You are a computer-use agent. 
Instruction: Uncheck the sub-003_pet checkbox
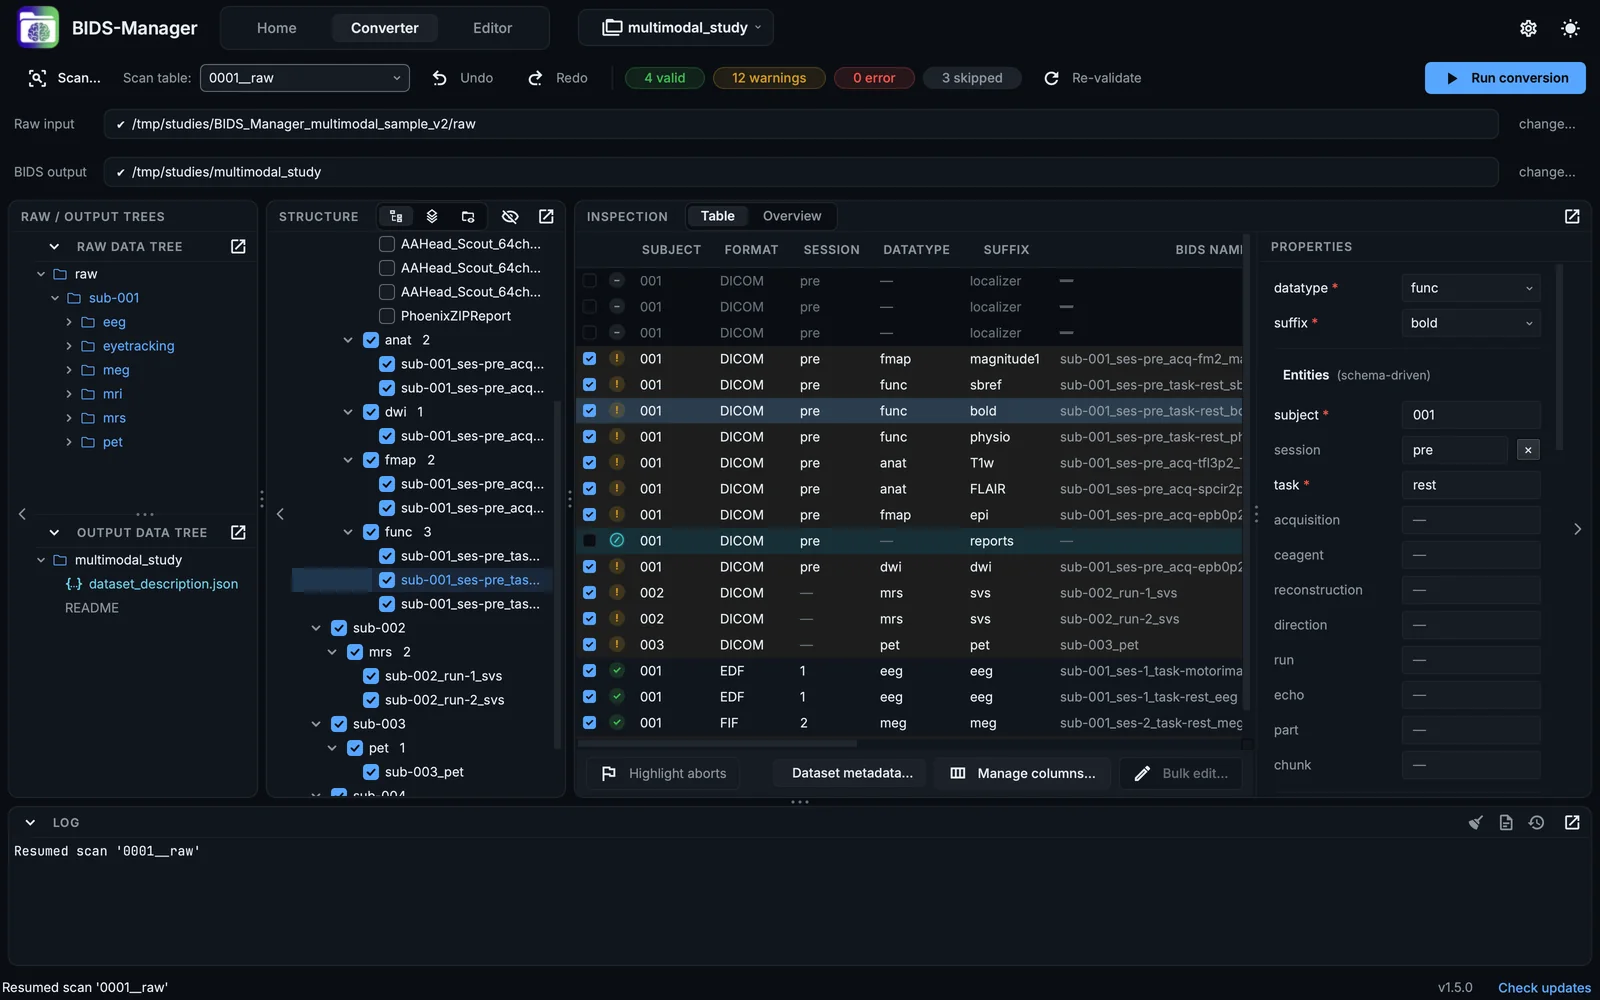tap(371, 772)
